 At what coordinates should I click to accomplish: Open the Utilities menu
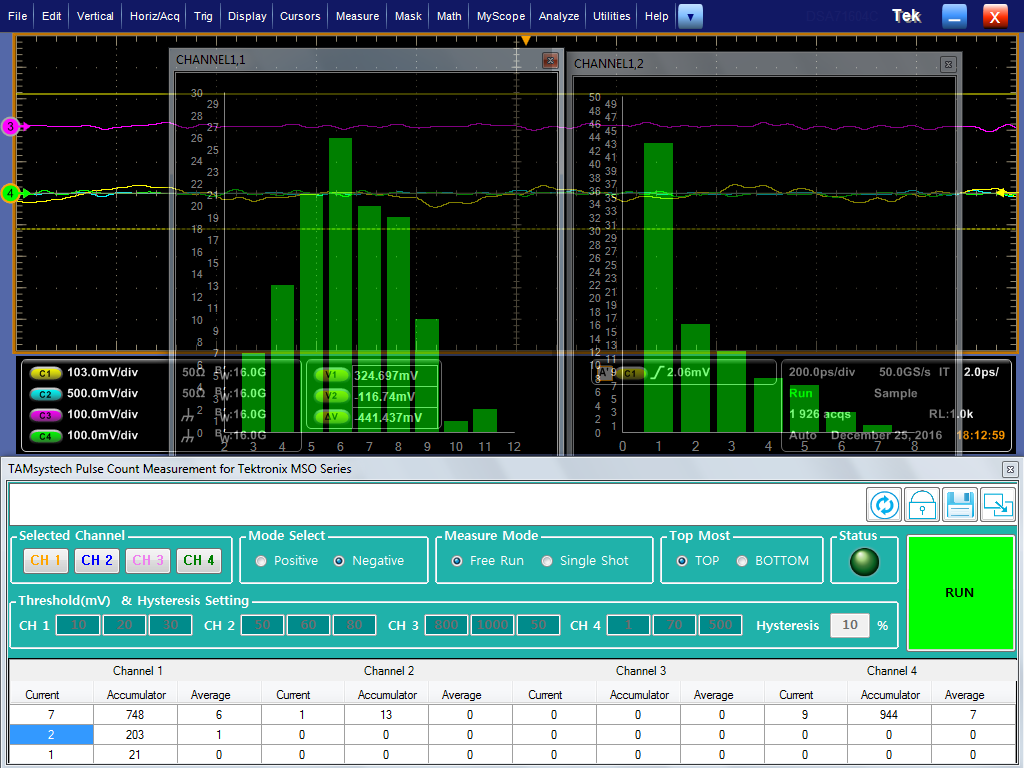coord(612,16)
